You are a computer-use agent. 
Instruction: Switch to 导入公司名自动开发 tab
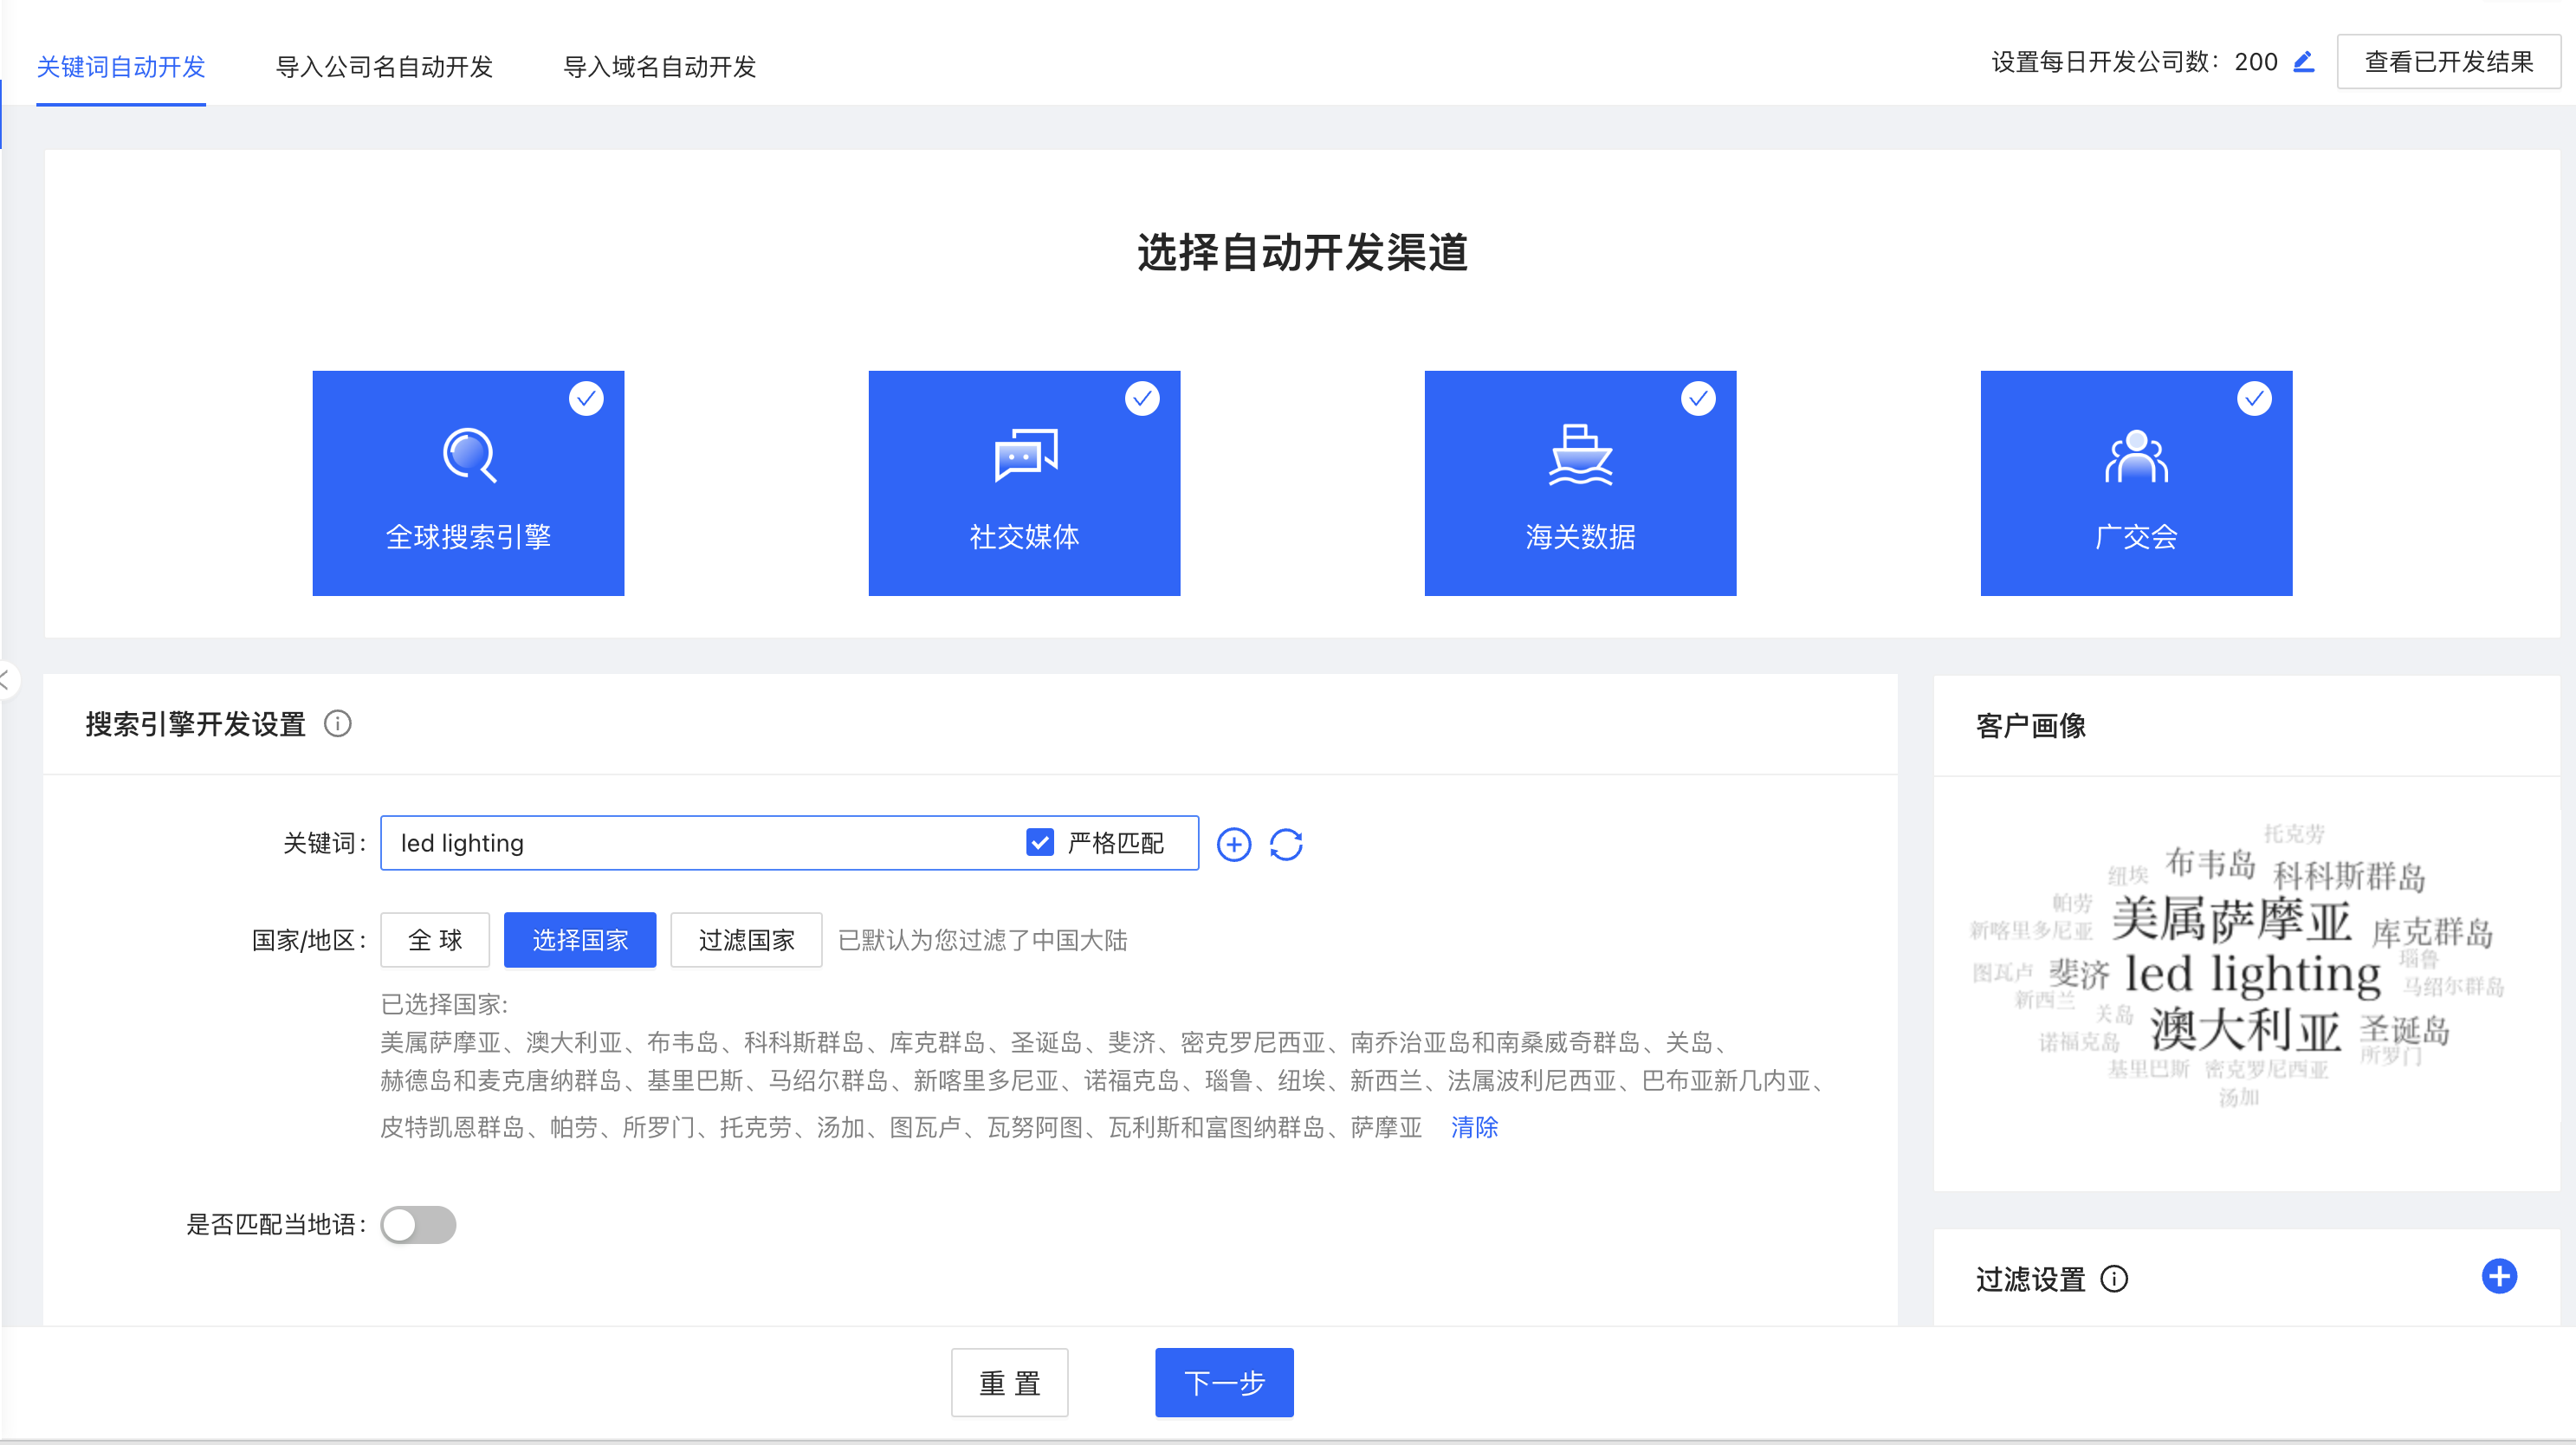pyautogui.click(x=384, y=67)
